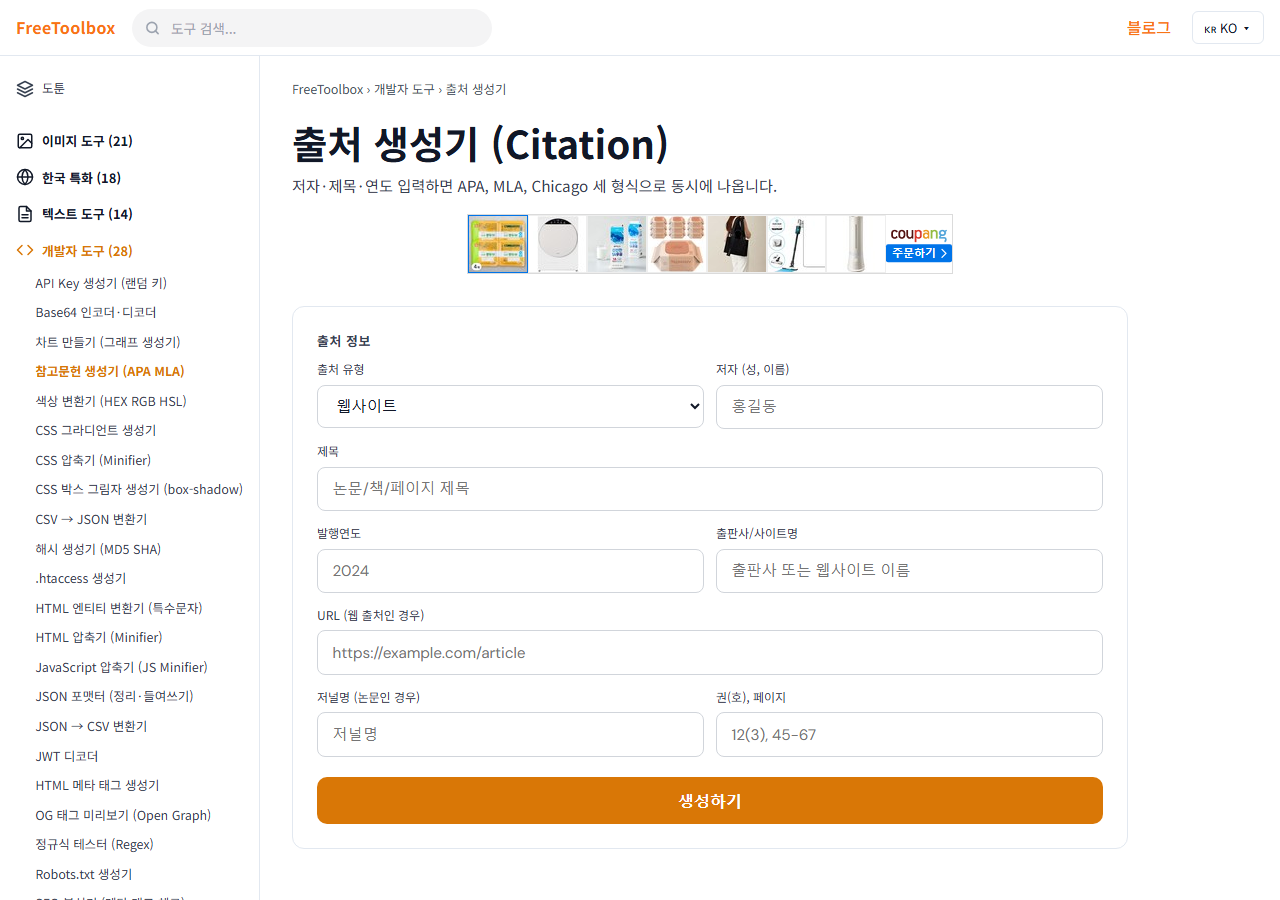The height and width of the screenshot is (900, 1280).
Task: Click the 출판사/사이트명 field
Action: [x=909, y=571]
